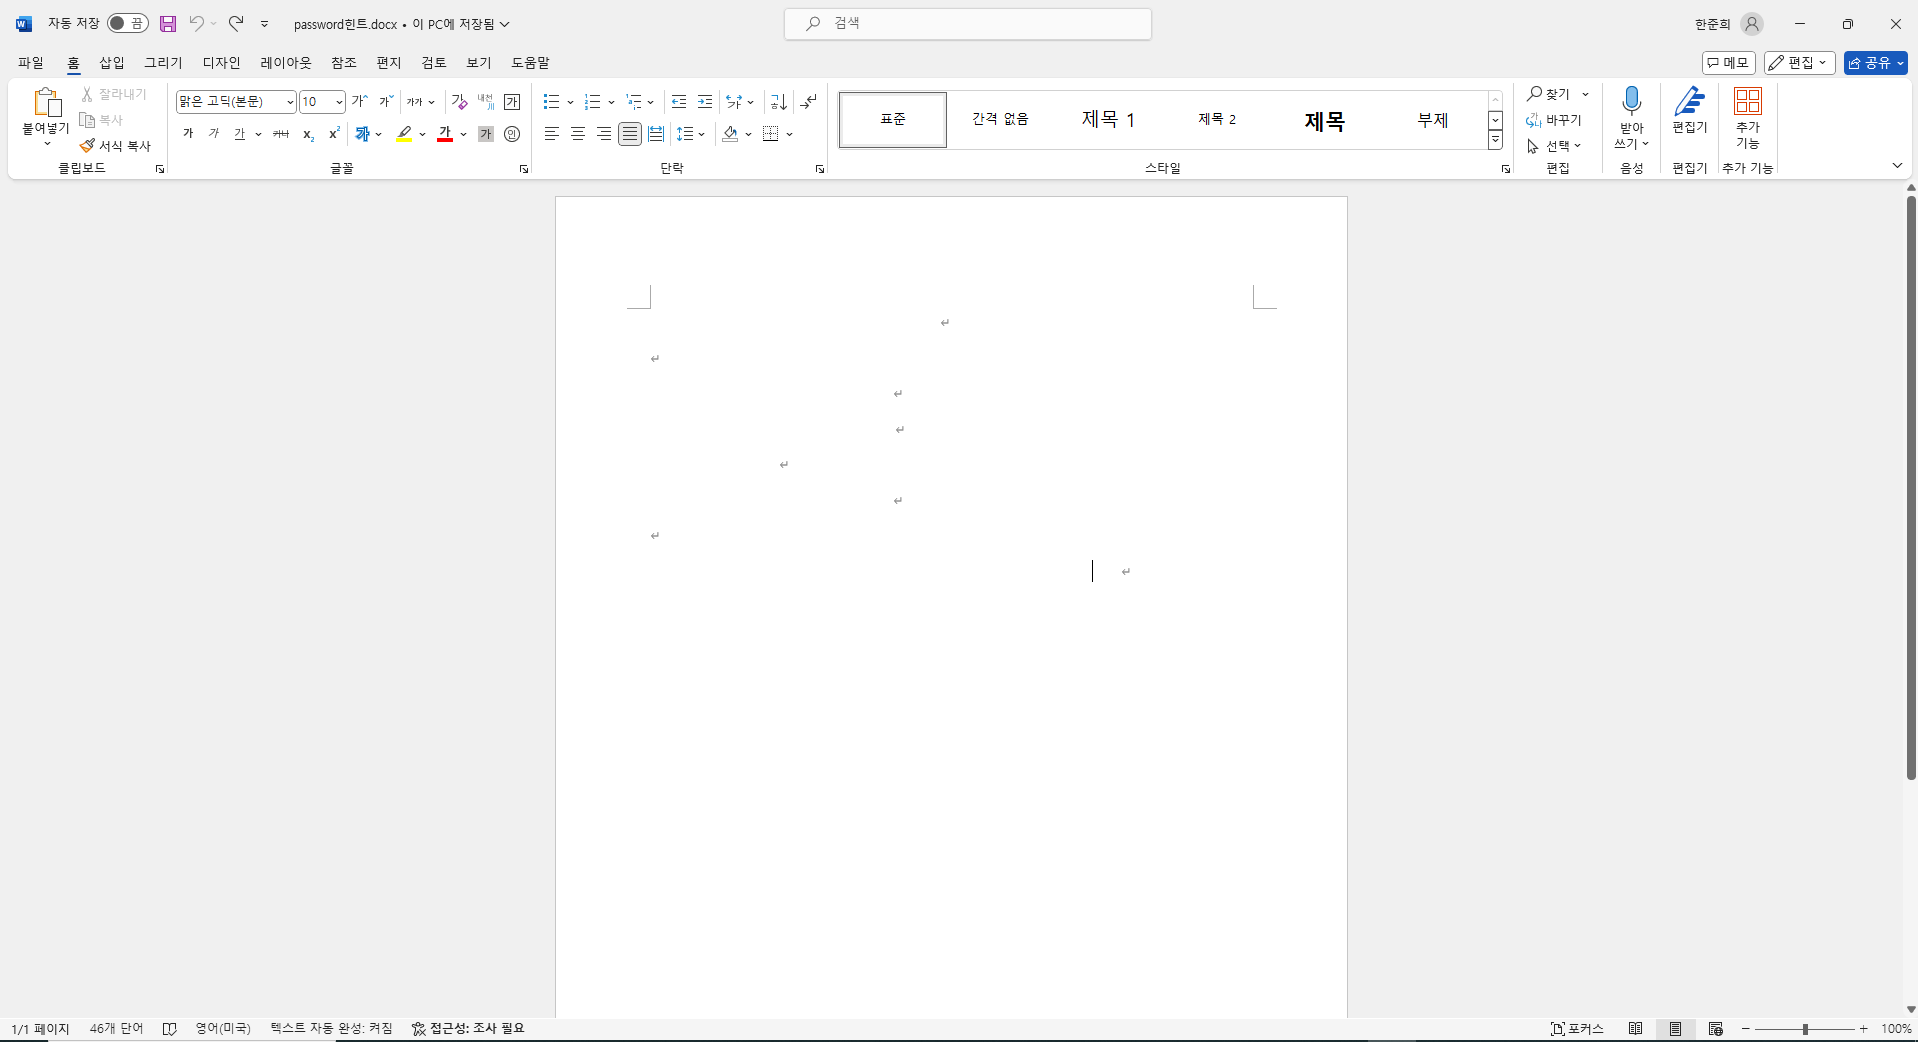The image size is (1918, 1042).
Task: Open the 보기 ribbon tab
Action: pyautogui.click(x=479, y=62)
